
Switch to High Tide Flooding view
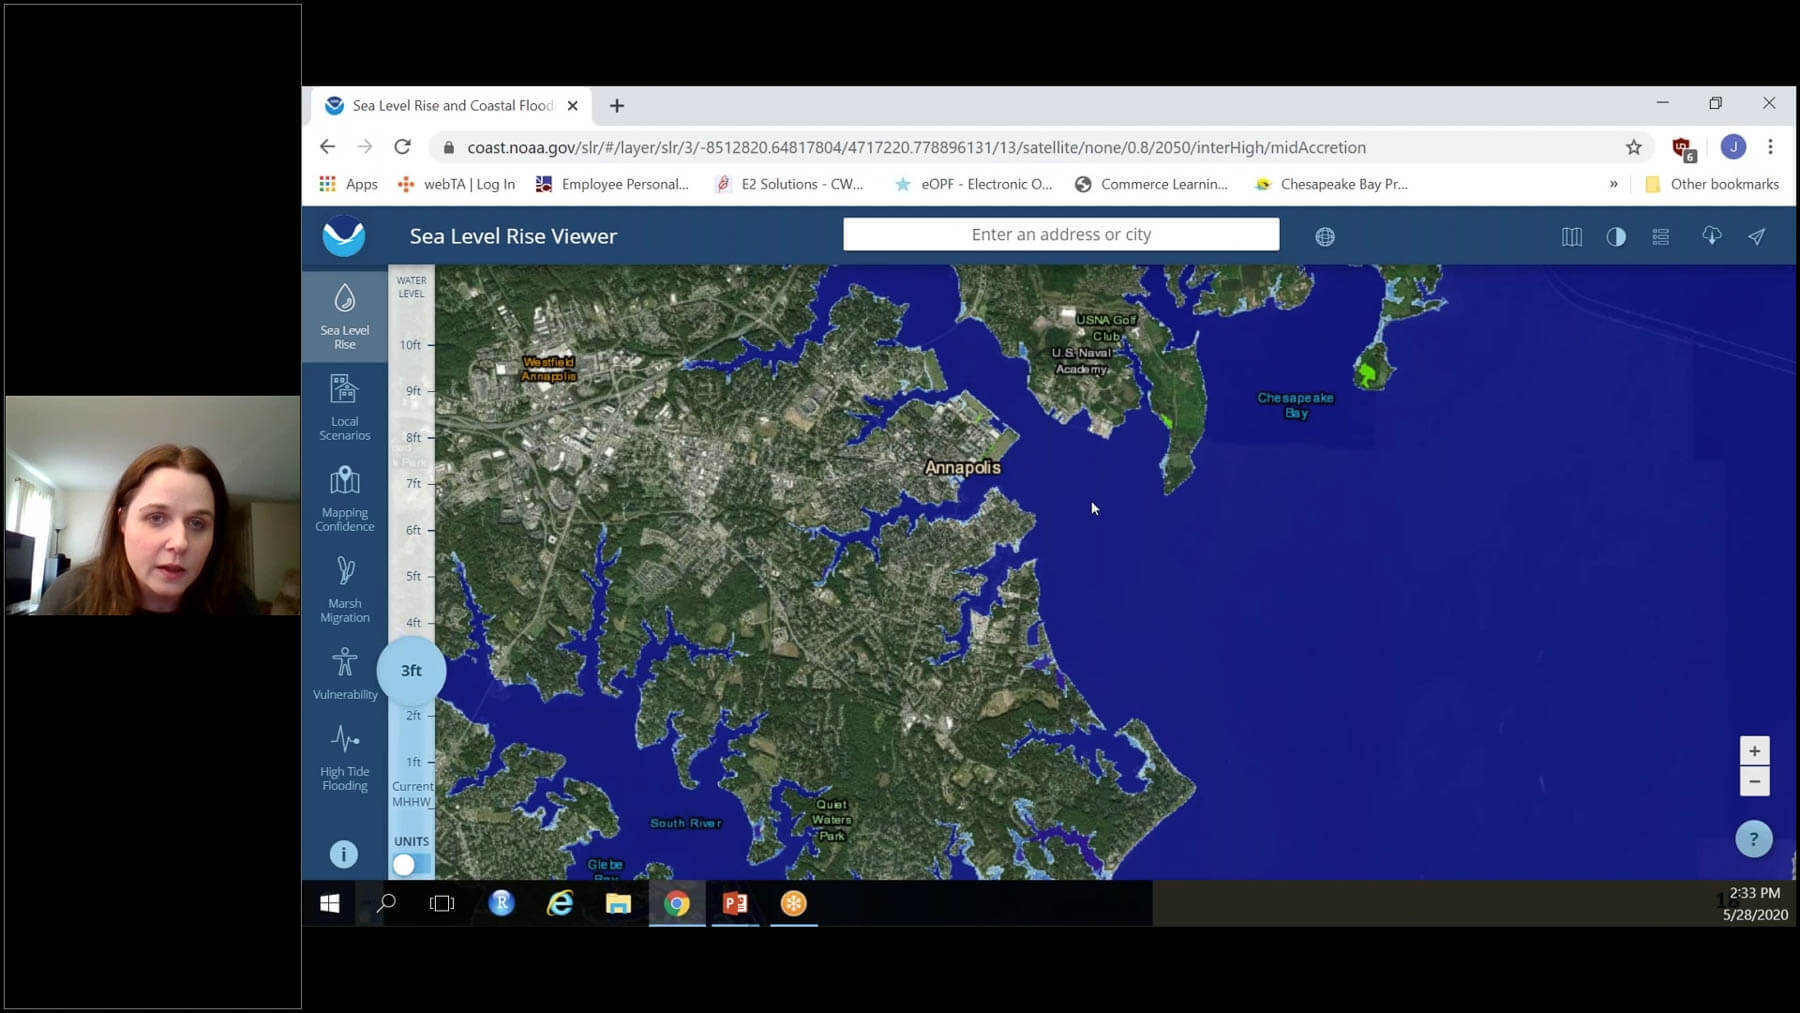(344, 757)
